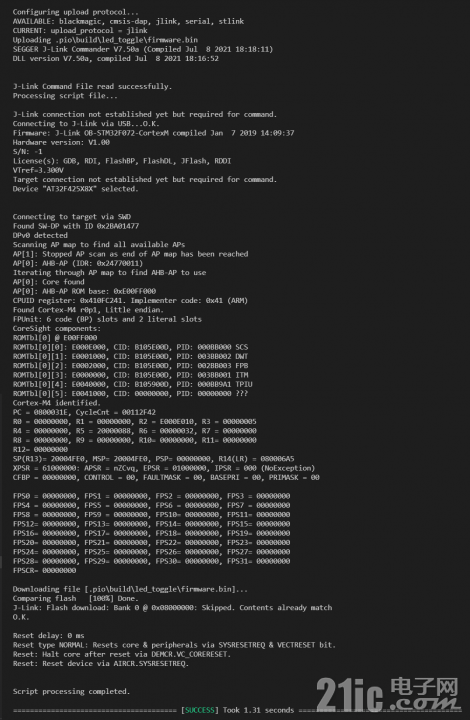Click the Device "AT32F425X8X" selected line
Image resolution: width=470 pixels, height=720 pixels.
[75, 189]
